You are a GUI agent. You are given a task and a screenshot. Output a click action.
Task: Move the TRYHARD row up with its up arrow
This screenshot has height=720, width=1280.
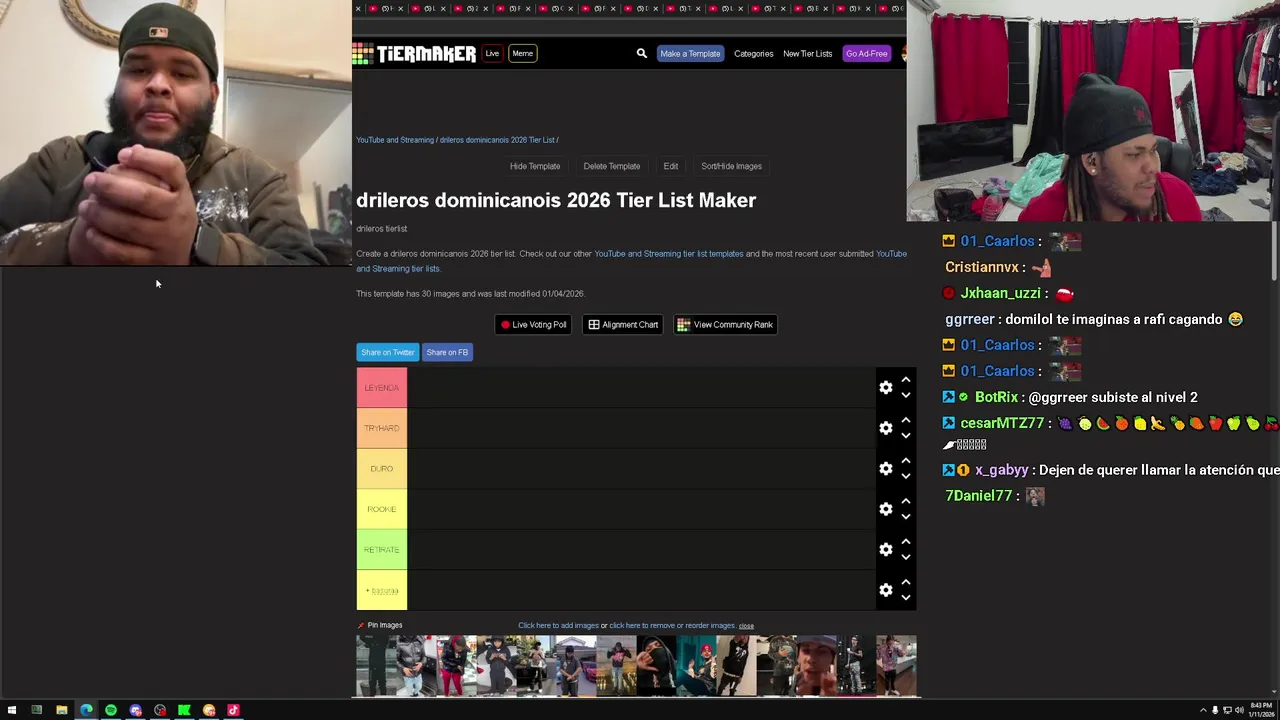905,420
